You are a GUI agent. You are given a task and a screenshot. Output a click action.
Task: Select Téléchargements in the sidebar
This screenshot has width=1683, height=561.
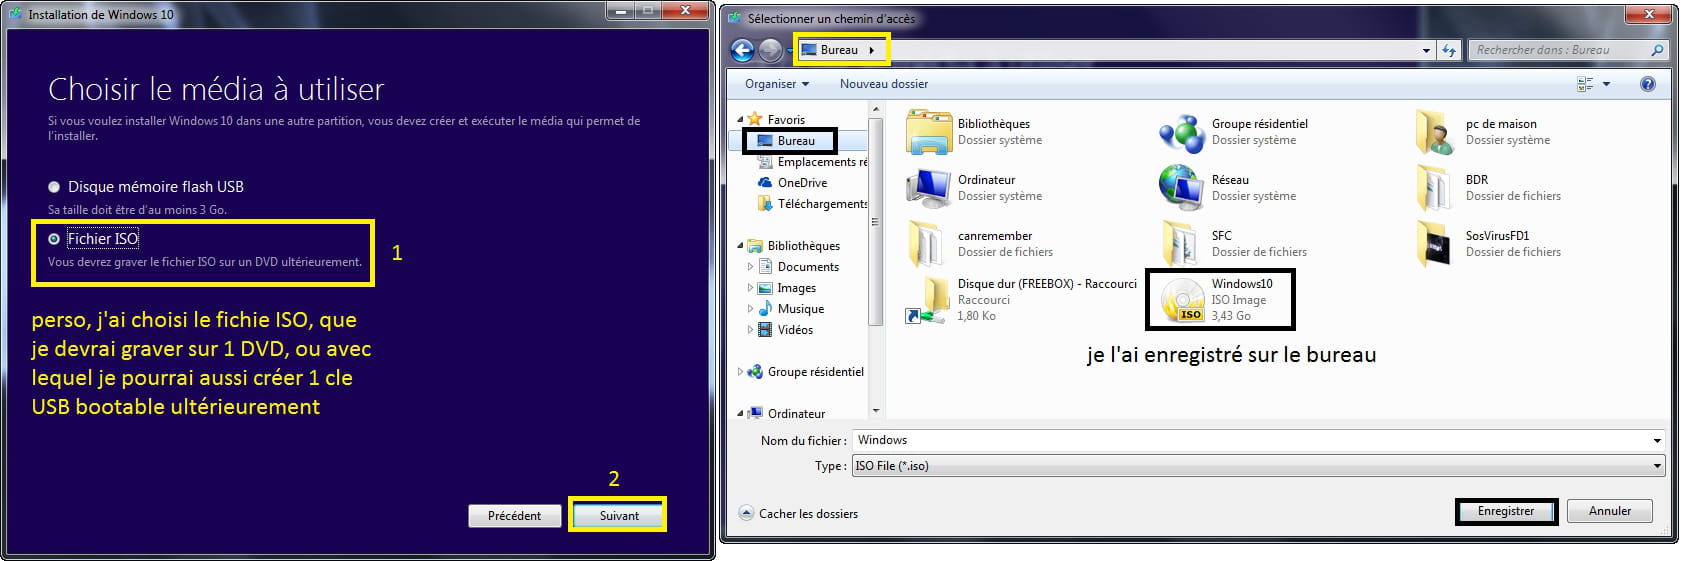tap(812, 204)
